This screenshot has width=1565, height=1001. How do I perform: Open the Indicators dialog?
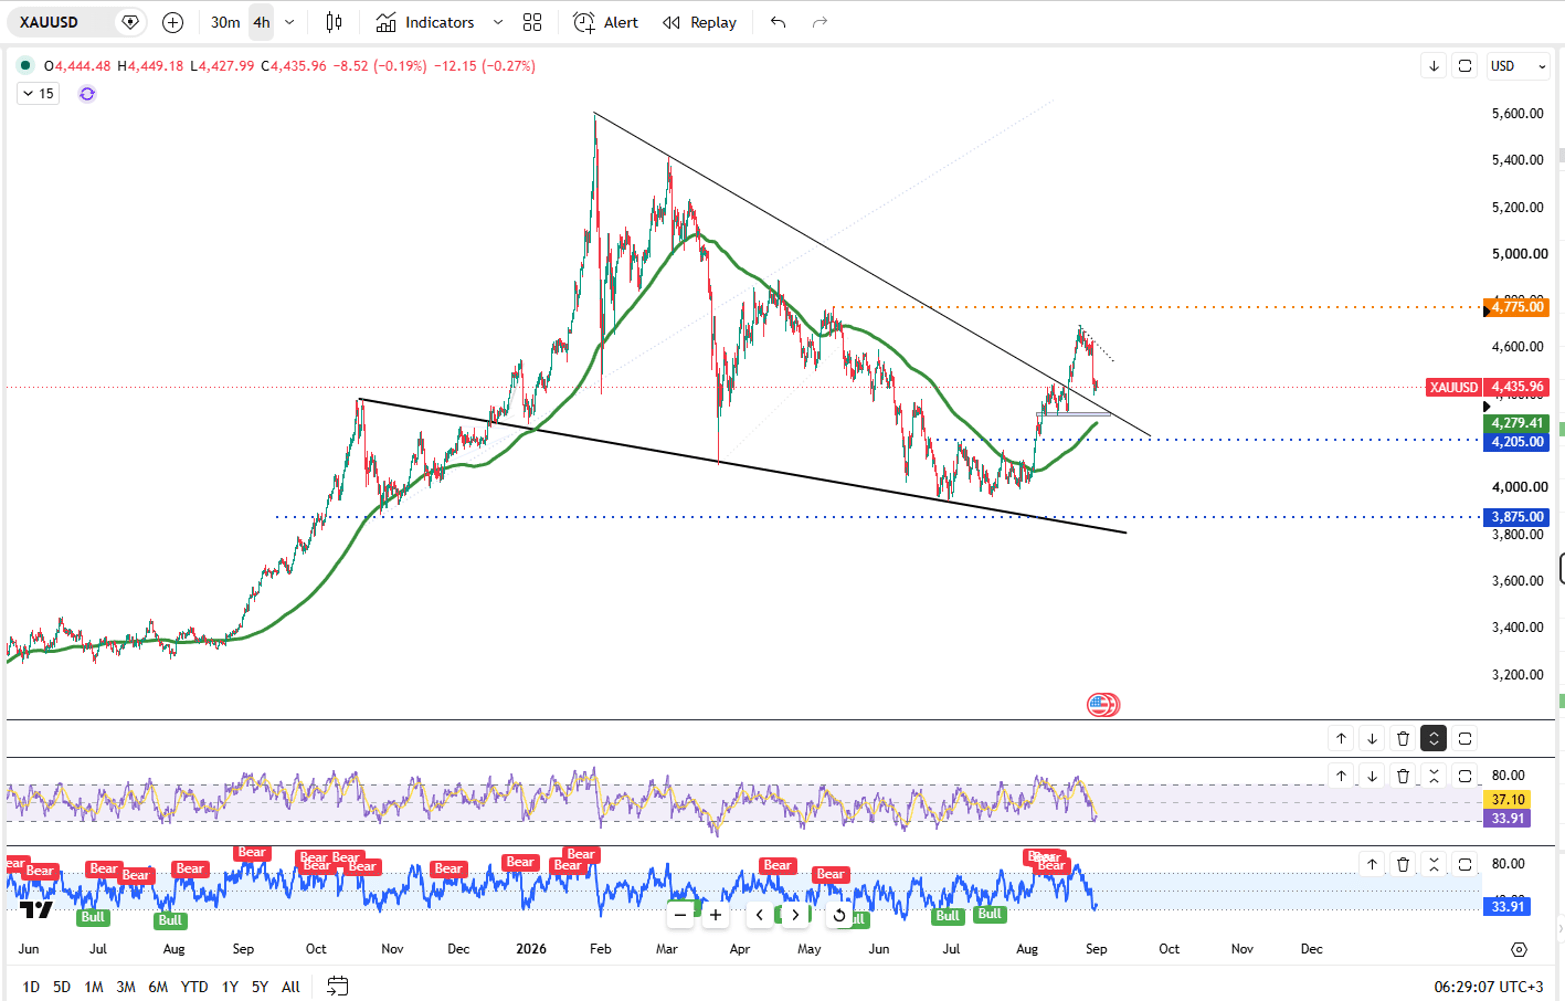pos(425,22)
